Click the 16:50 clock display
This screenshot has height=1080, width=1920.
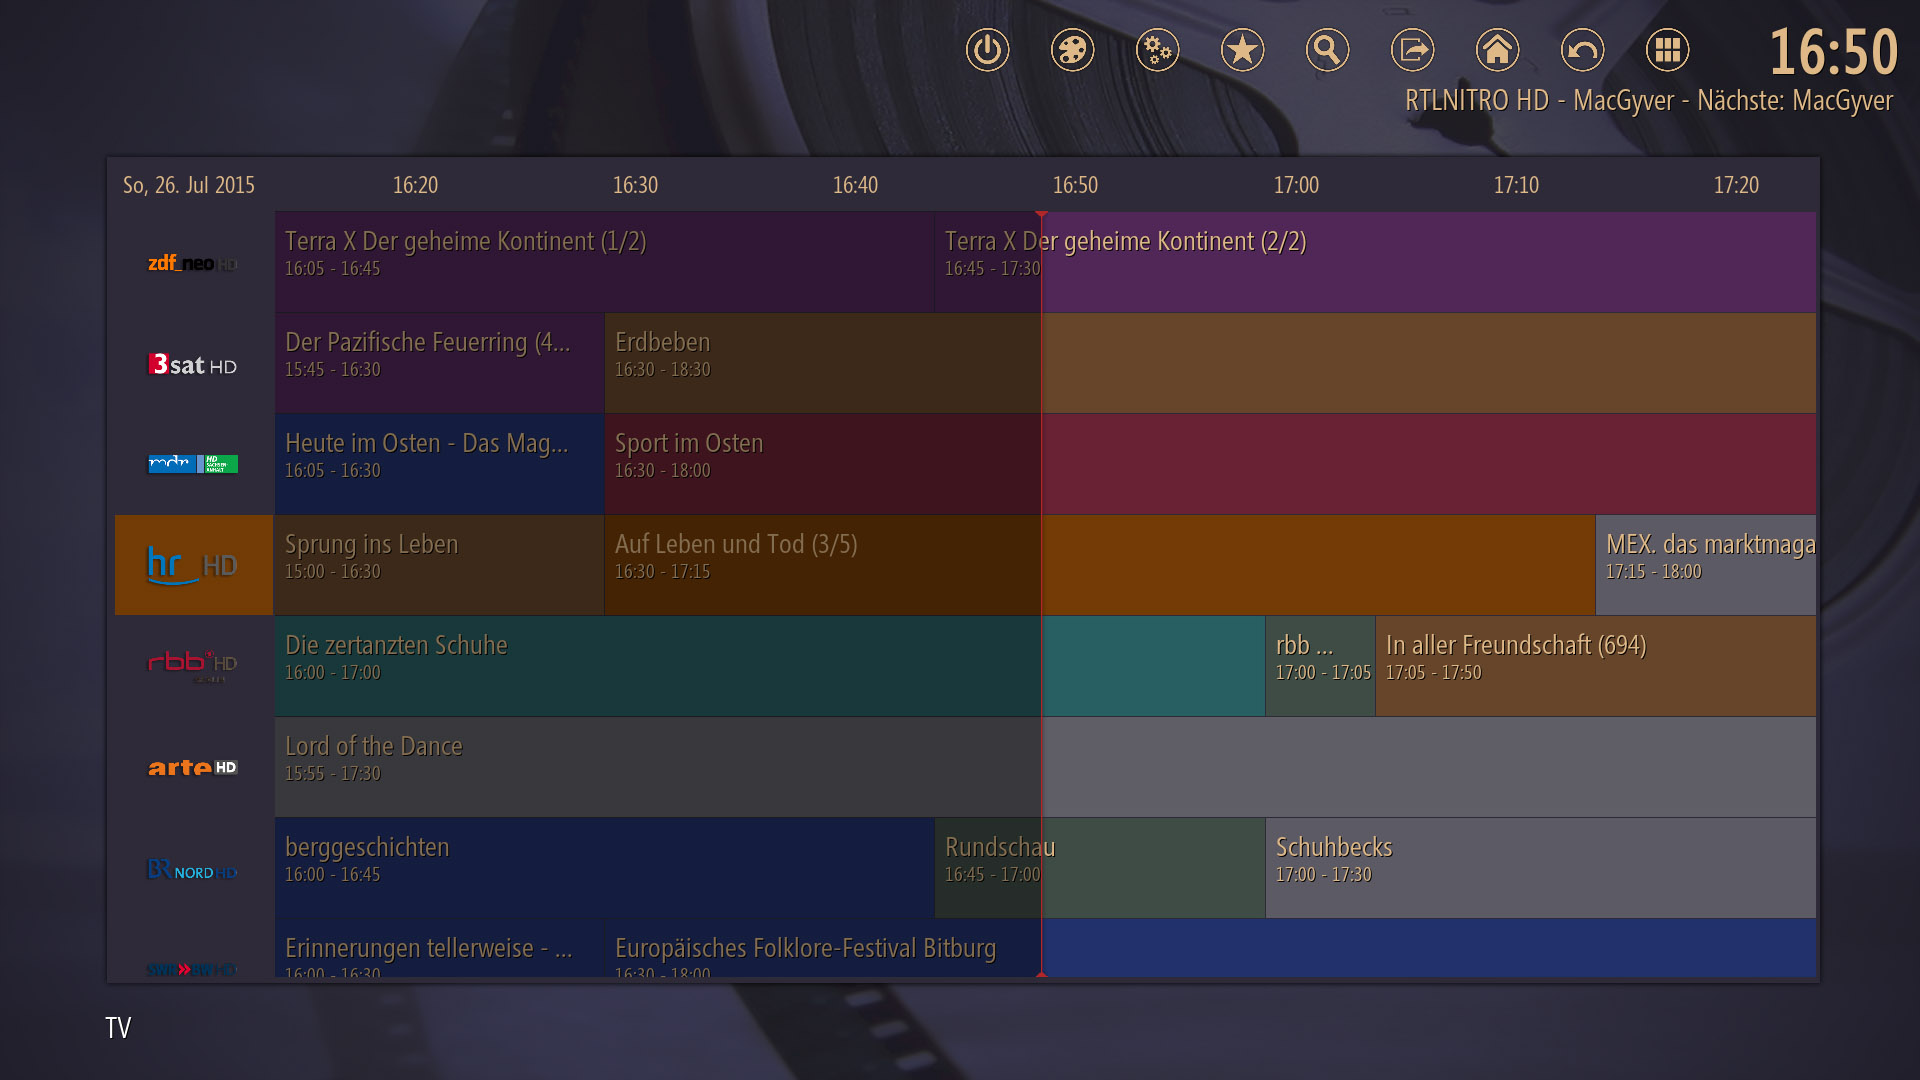pyautogui.click(x=1833, y=51)
